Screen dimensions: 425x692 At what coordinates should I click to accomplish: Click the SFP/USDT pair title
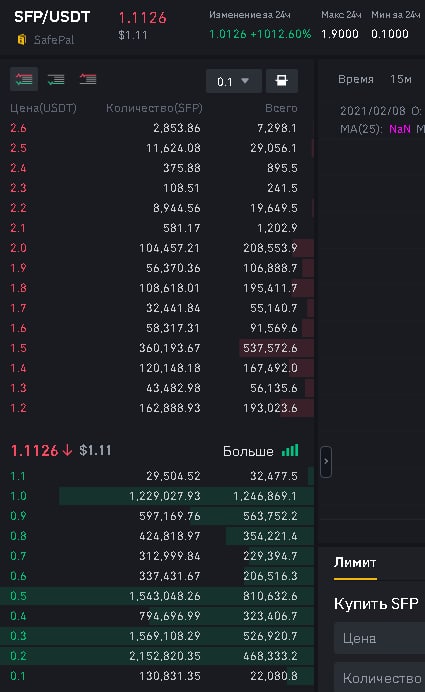coord(52,17)
